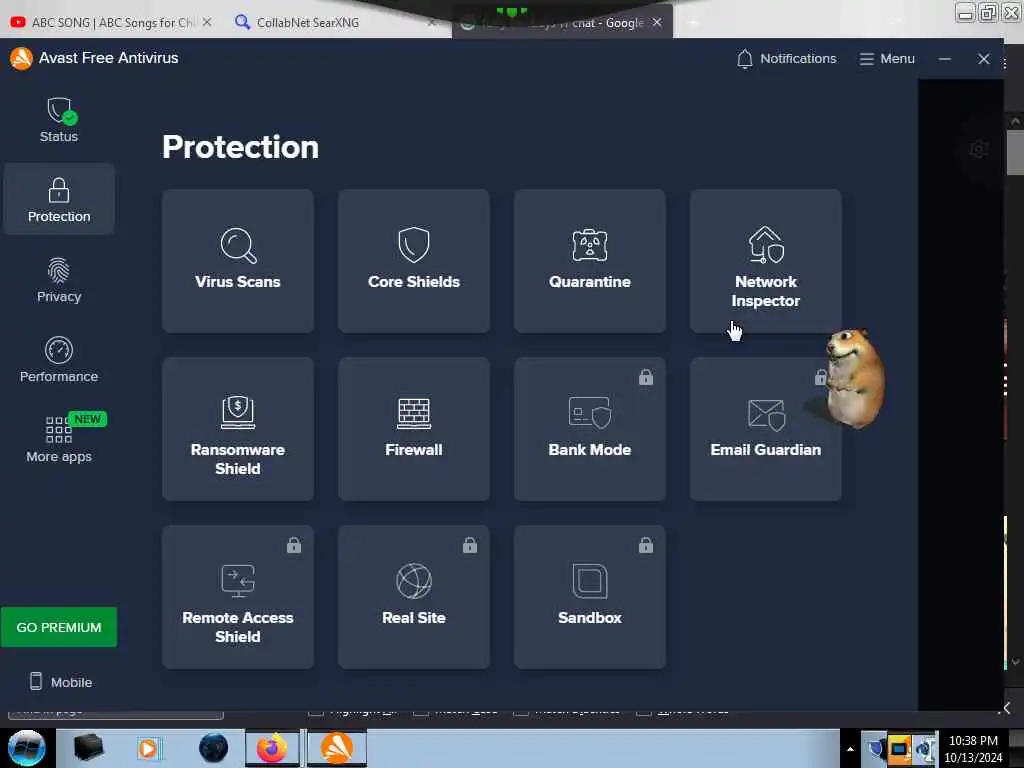Open Firefox from the taskbar
This screenshot has height=768, width=1024.
[x=272, y=748]
